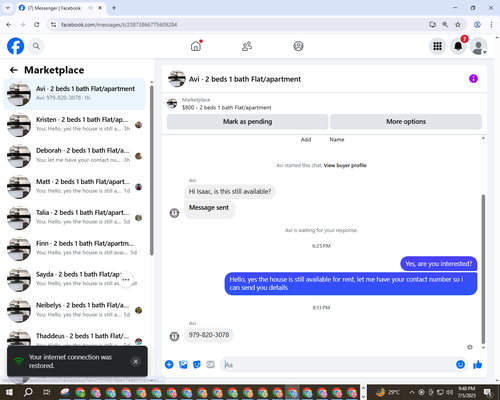Click the message input field
500x400 pixels.
pyautogui.click(x=337, y=365)
